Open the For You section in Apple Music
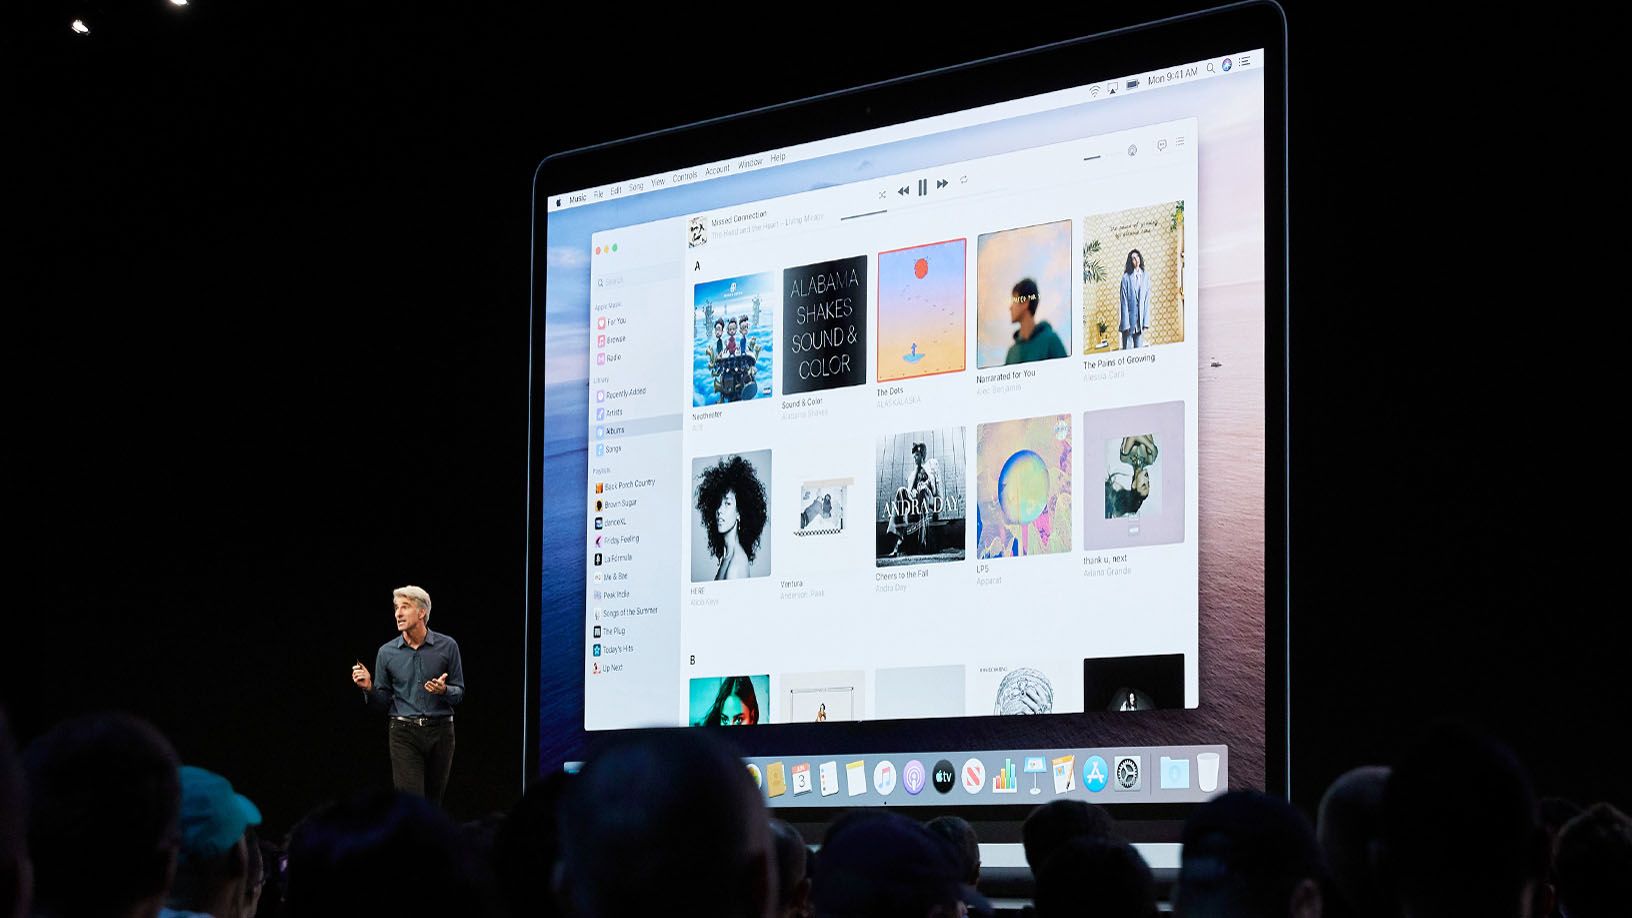1632x918 pixels. (x=614, y=324)
